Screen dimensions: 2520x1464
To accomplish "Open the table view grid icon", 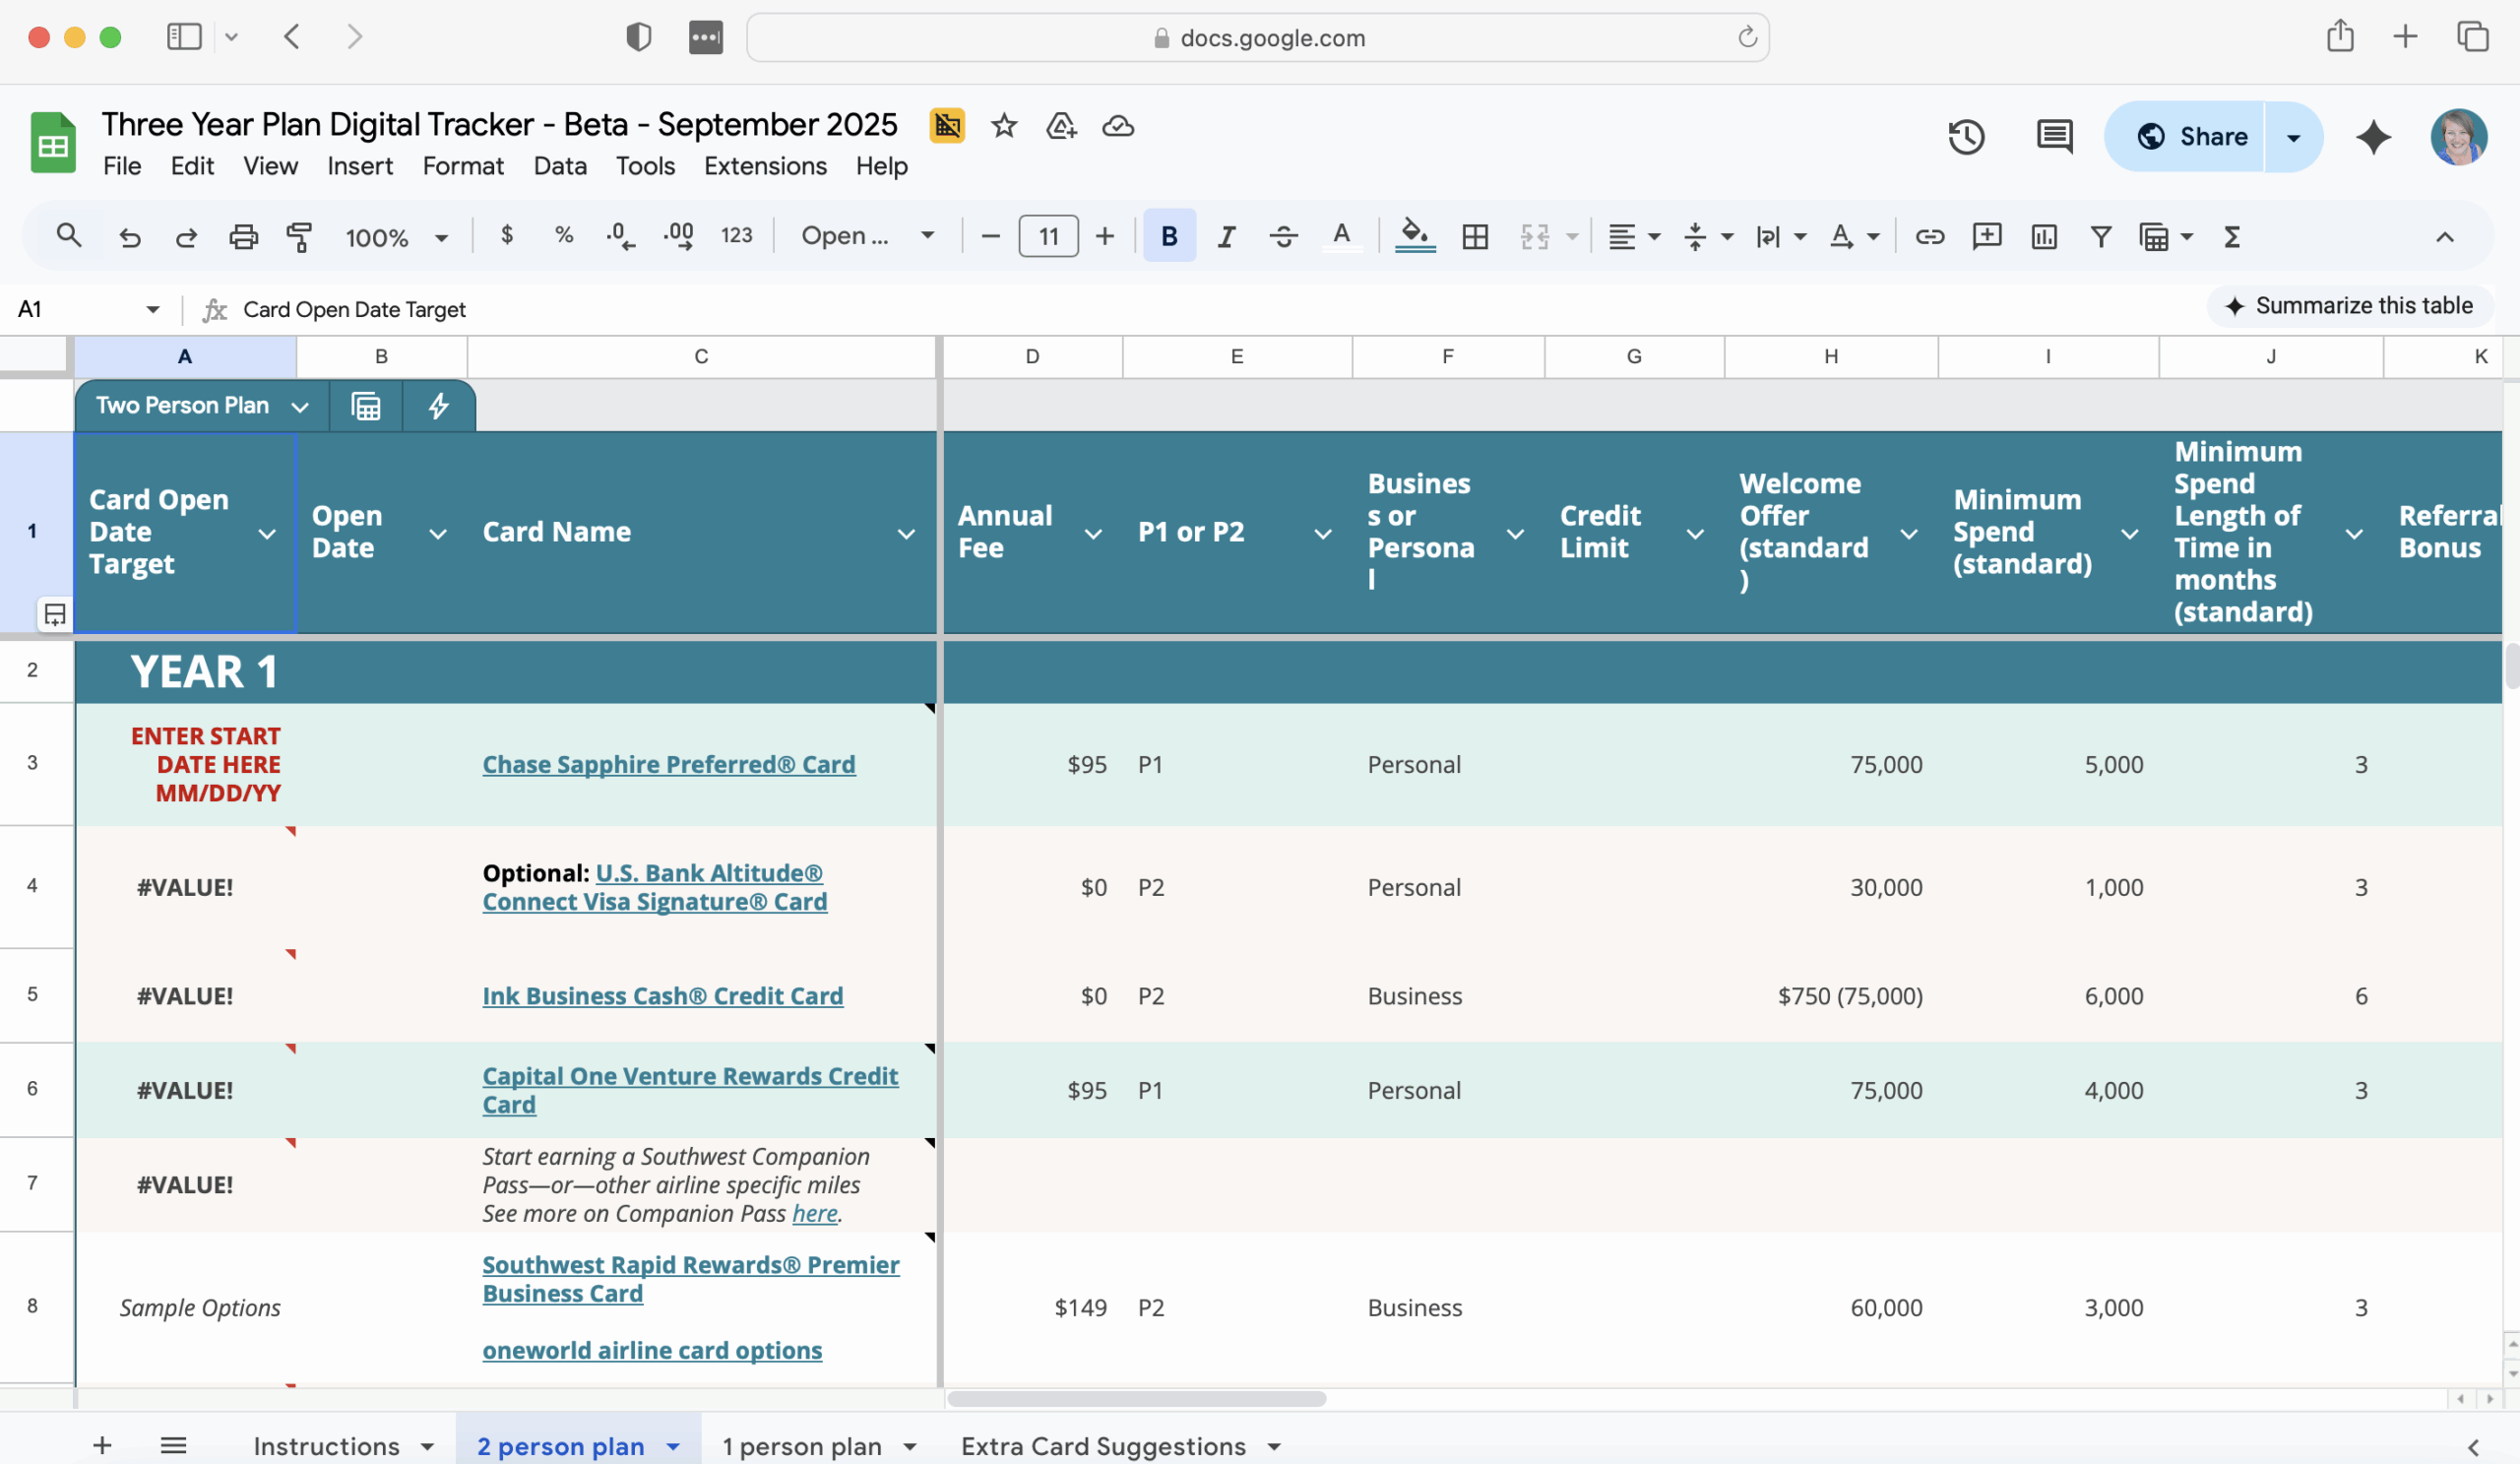I will click(366, 406).
